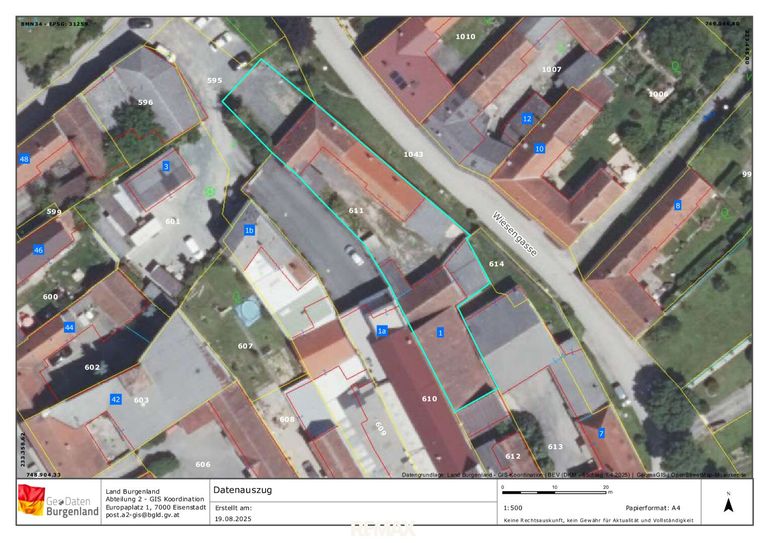Click the Papierformat: A4 text
Screen dimensions: 768x543
653,508
